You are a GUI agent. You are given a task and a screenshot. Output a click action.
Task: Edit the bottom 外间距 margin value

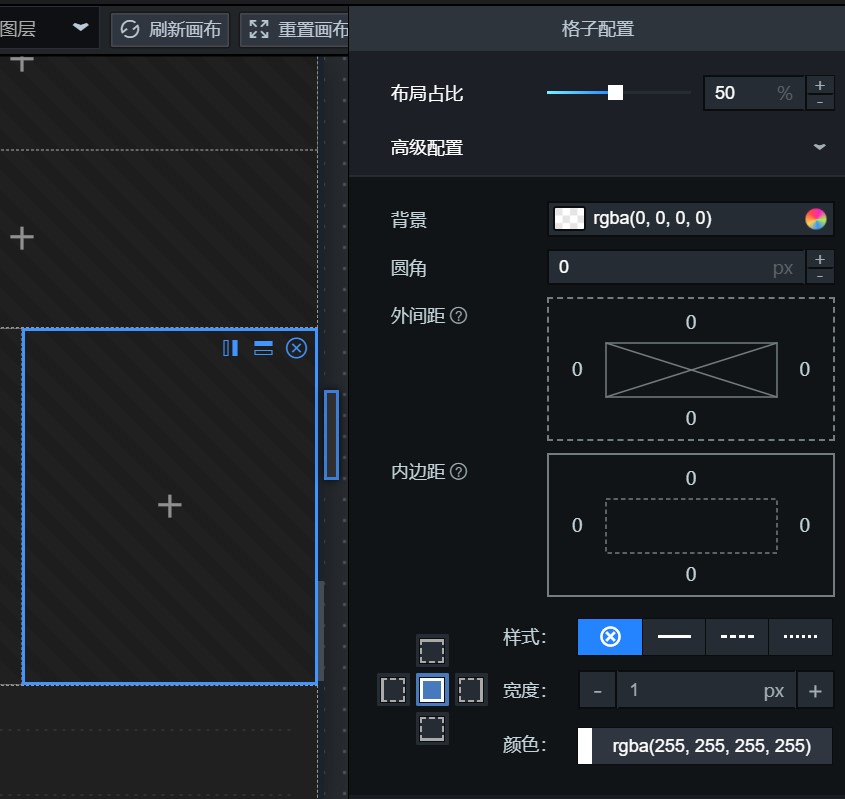point(691,418)
